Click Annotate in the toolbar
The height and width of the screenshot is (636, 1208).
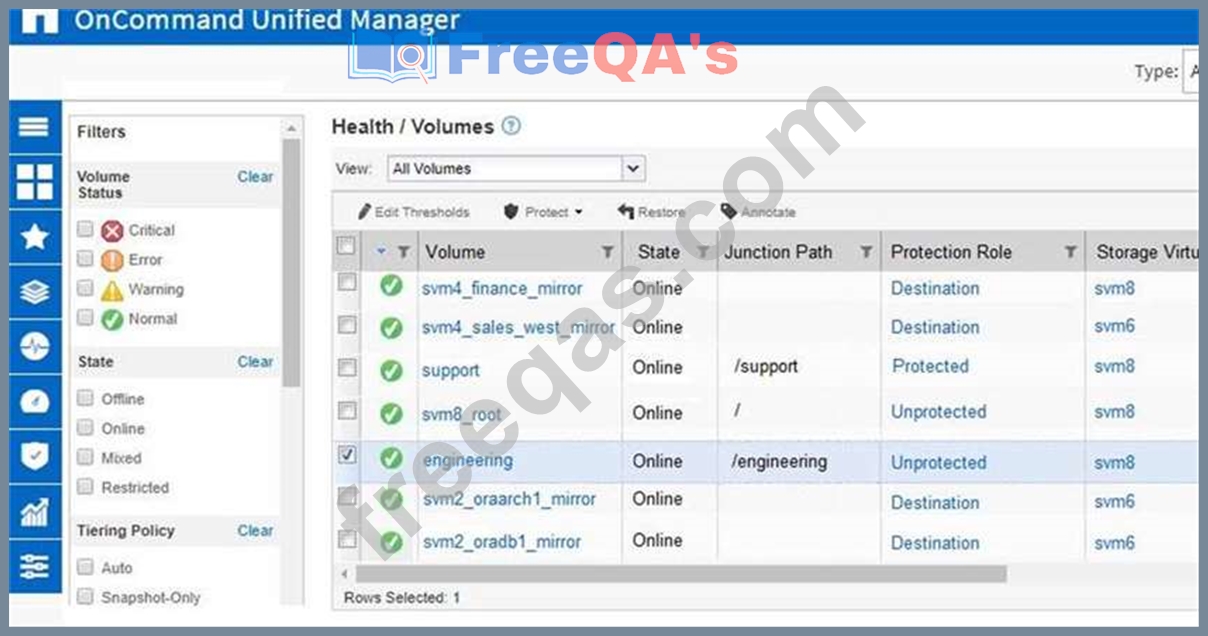(758, 212)
